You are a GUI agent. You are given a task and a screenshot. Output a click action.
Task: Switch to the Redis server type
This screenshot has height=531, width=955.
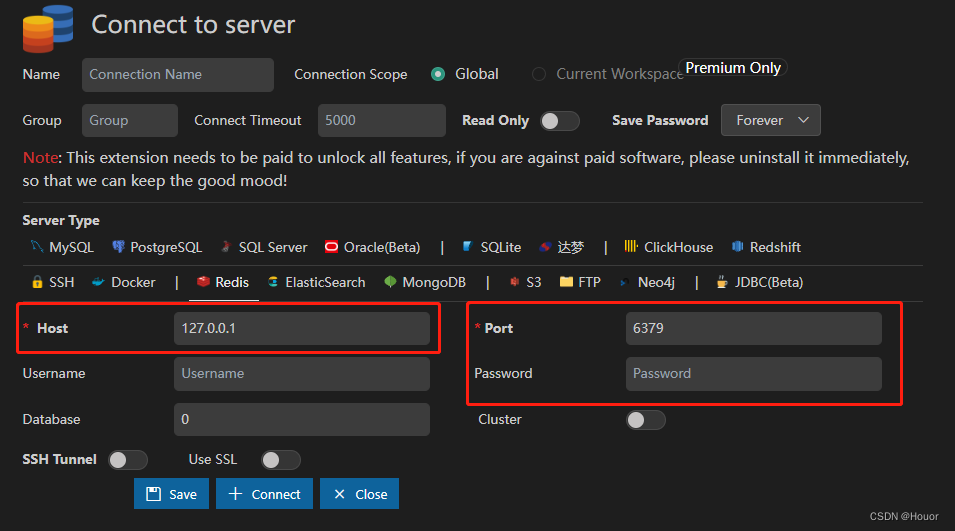tap(224, 283)
